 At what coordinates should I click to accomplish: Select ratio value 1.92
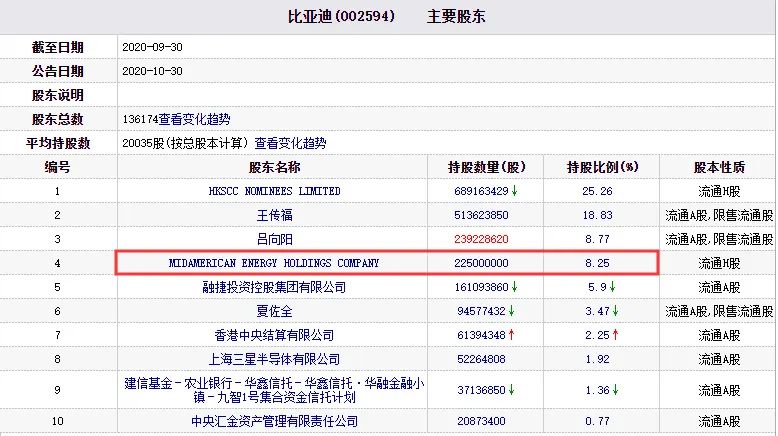click(597, 359)
